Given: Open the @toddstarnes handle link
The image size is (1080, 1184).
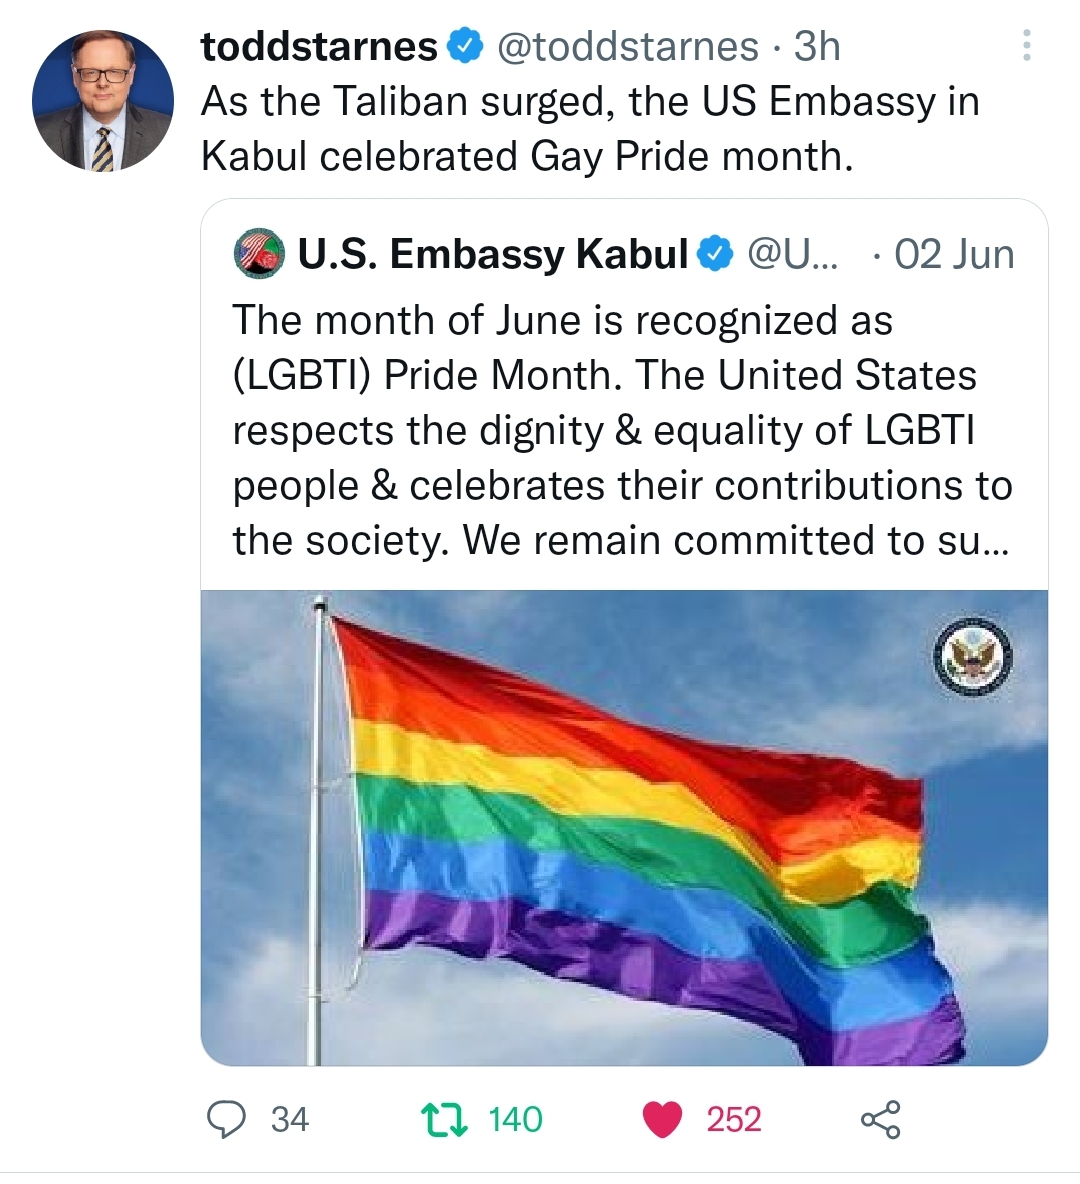Looking at the screenshot, I should (x=627, y=47).
